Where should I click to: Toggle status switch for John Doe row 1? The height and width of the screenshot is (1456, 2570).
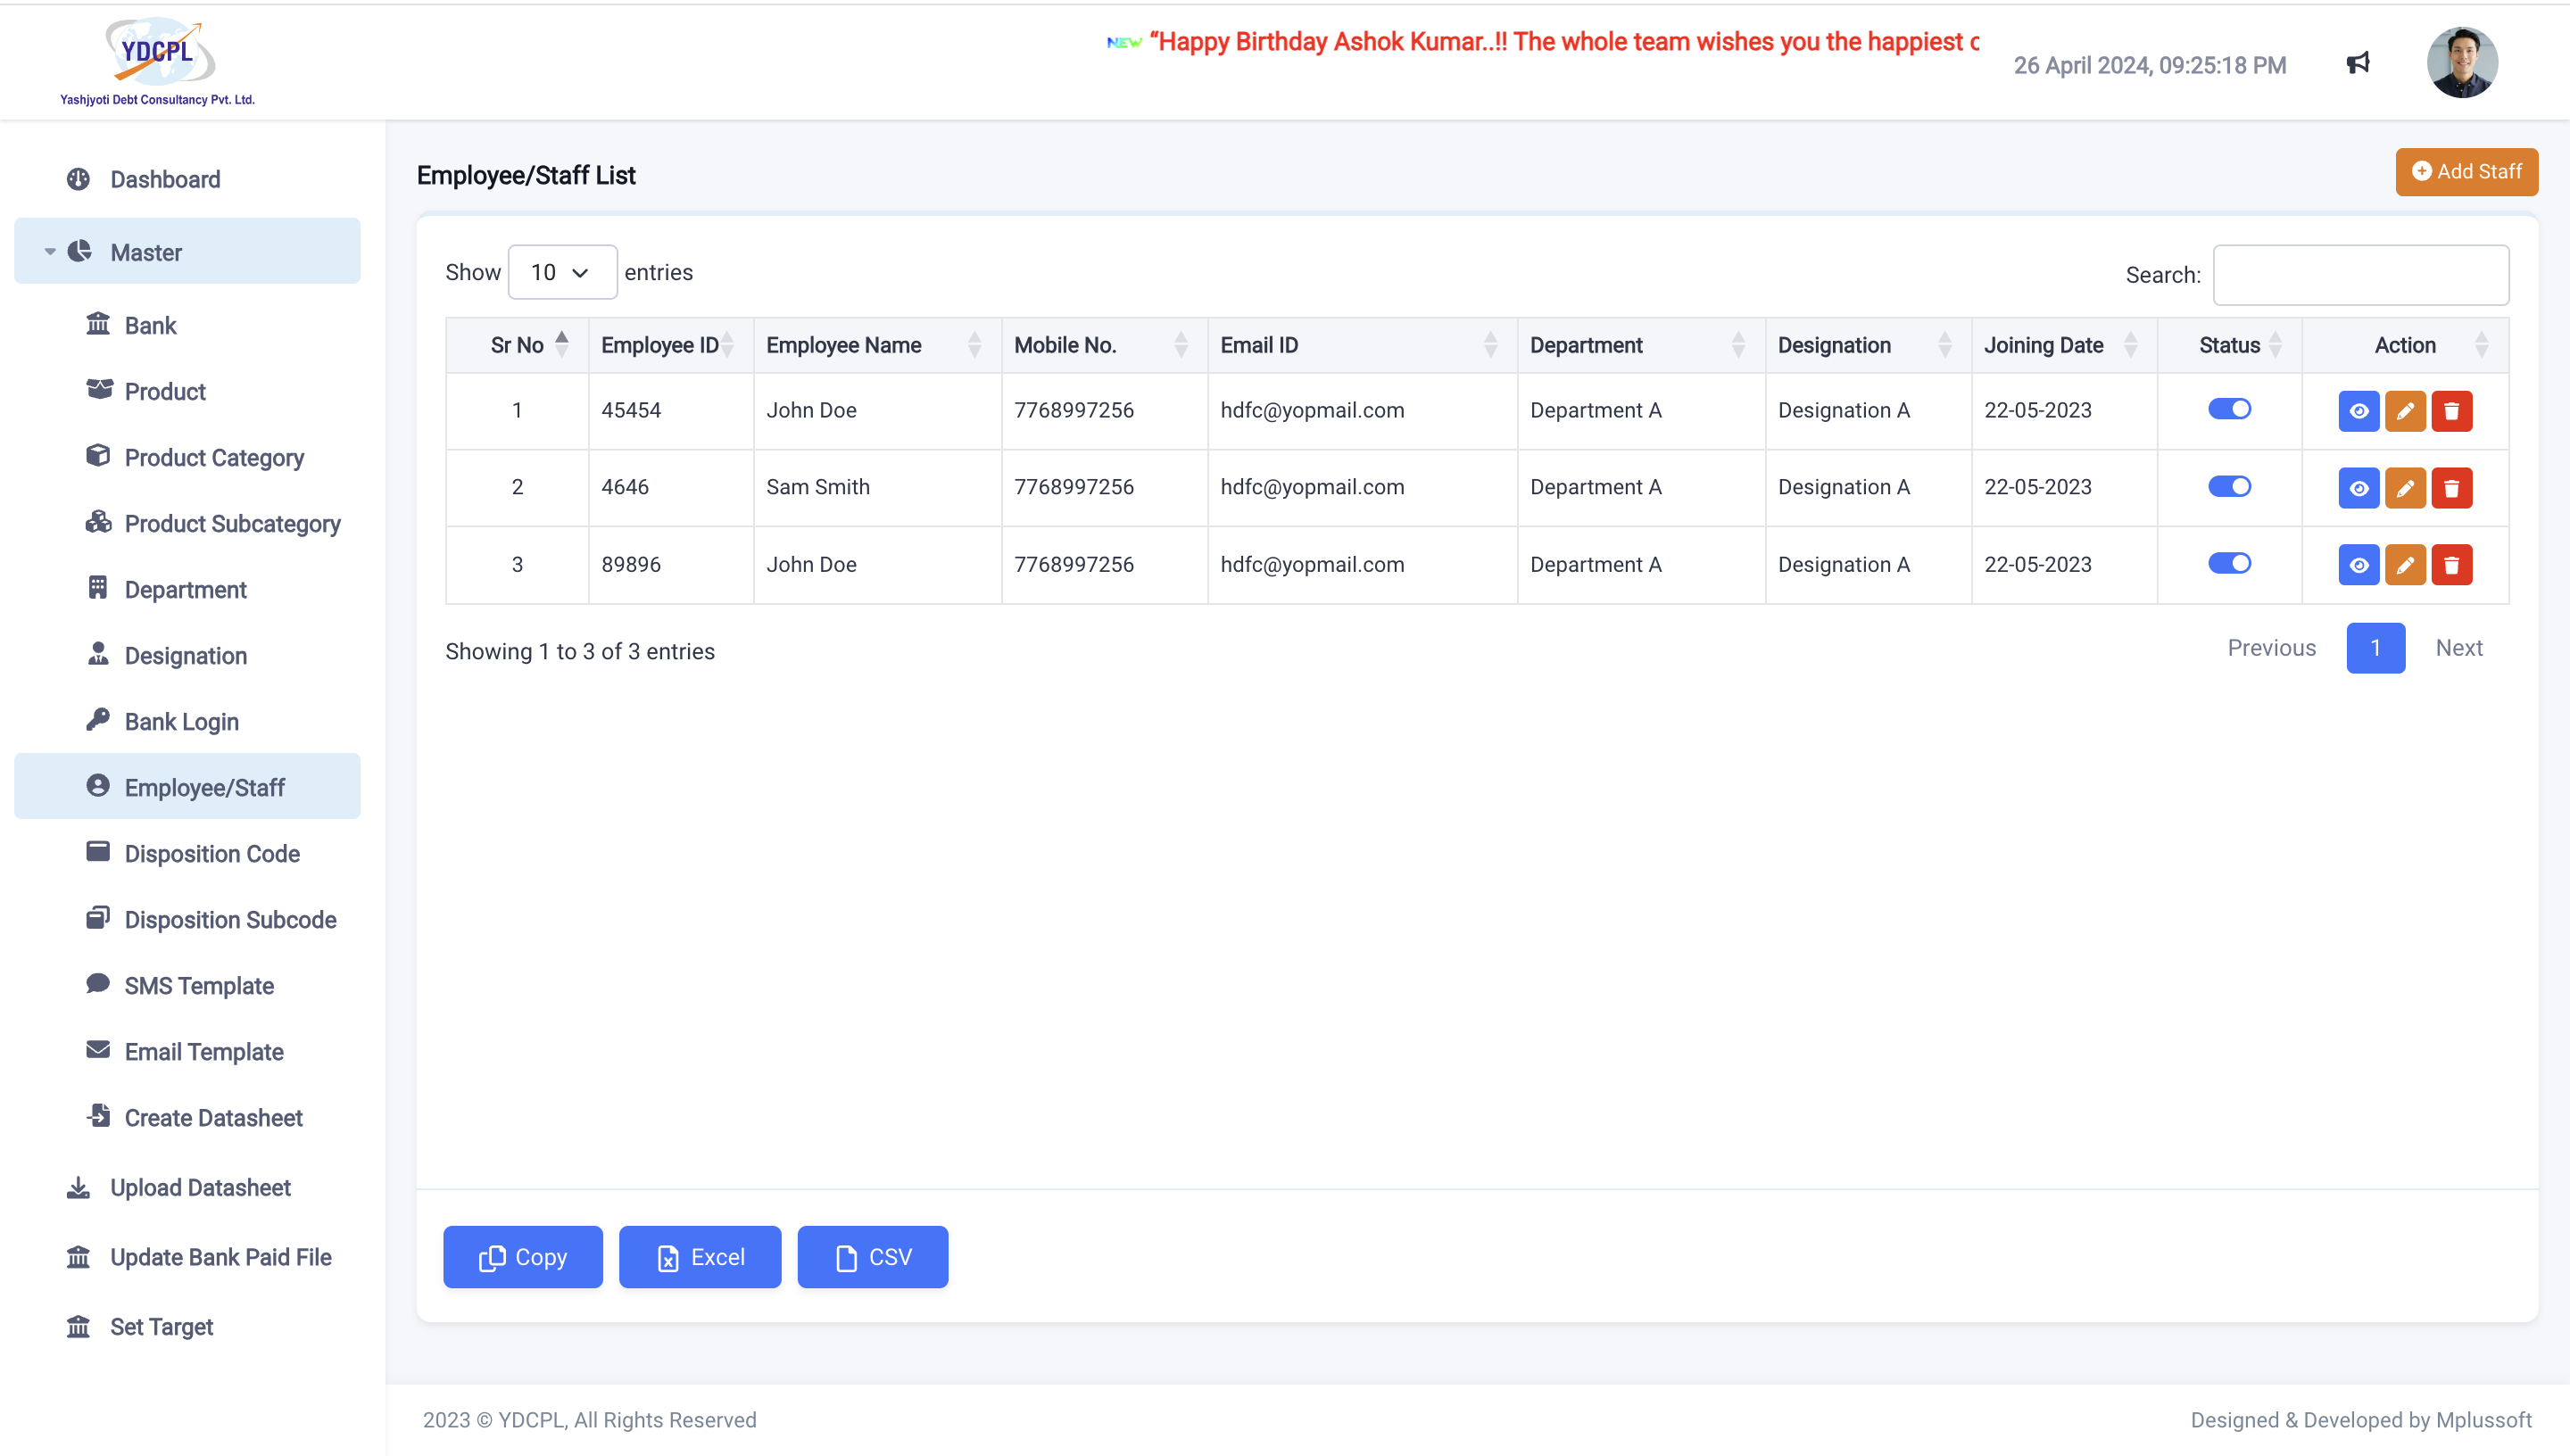click(x=2229, y=409)
